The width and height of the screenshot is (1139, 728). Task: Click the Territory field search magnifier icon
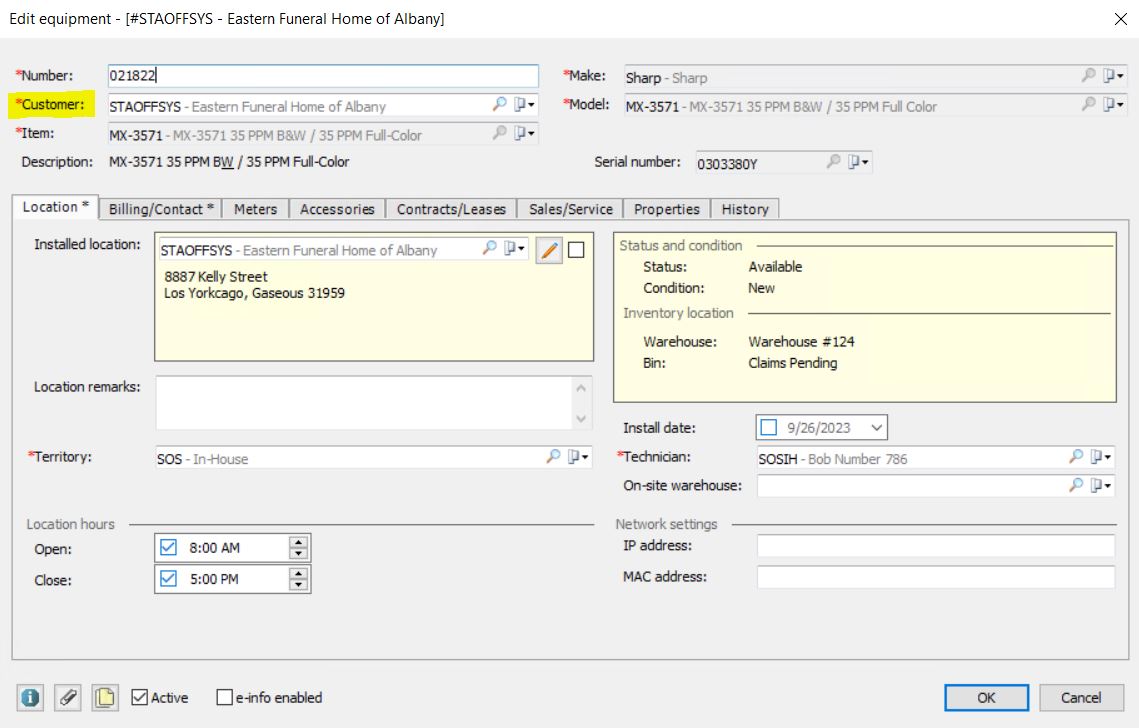click(554, 456)
